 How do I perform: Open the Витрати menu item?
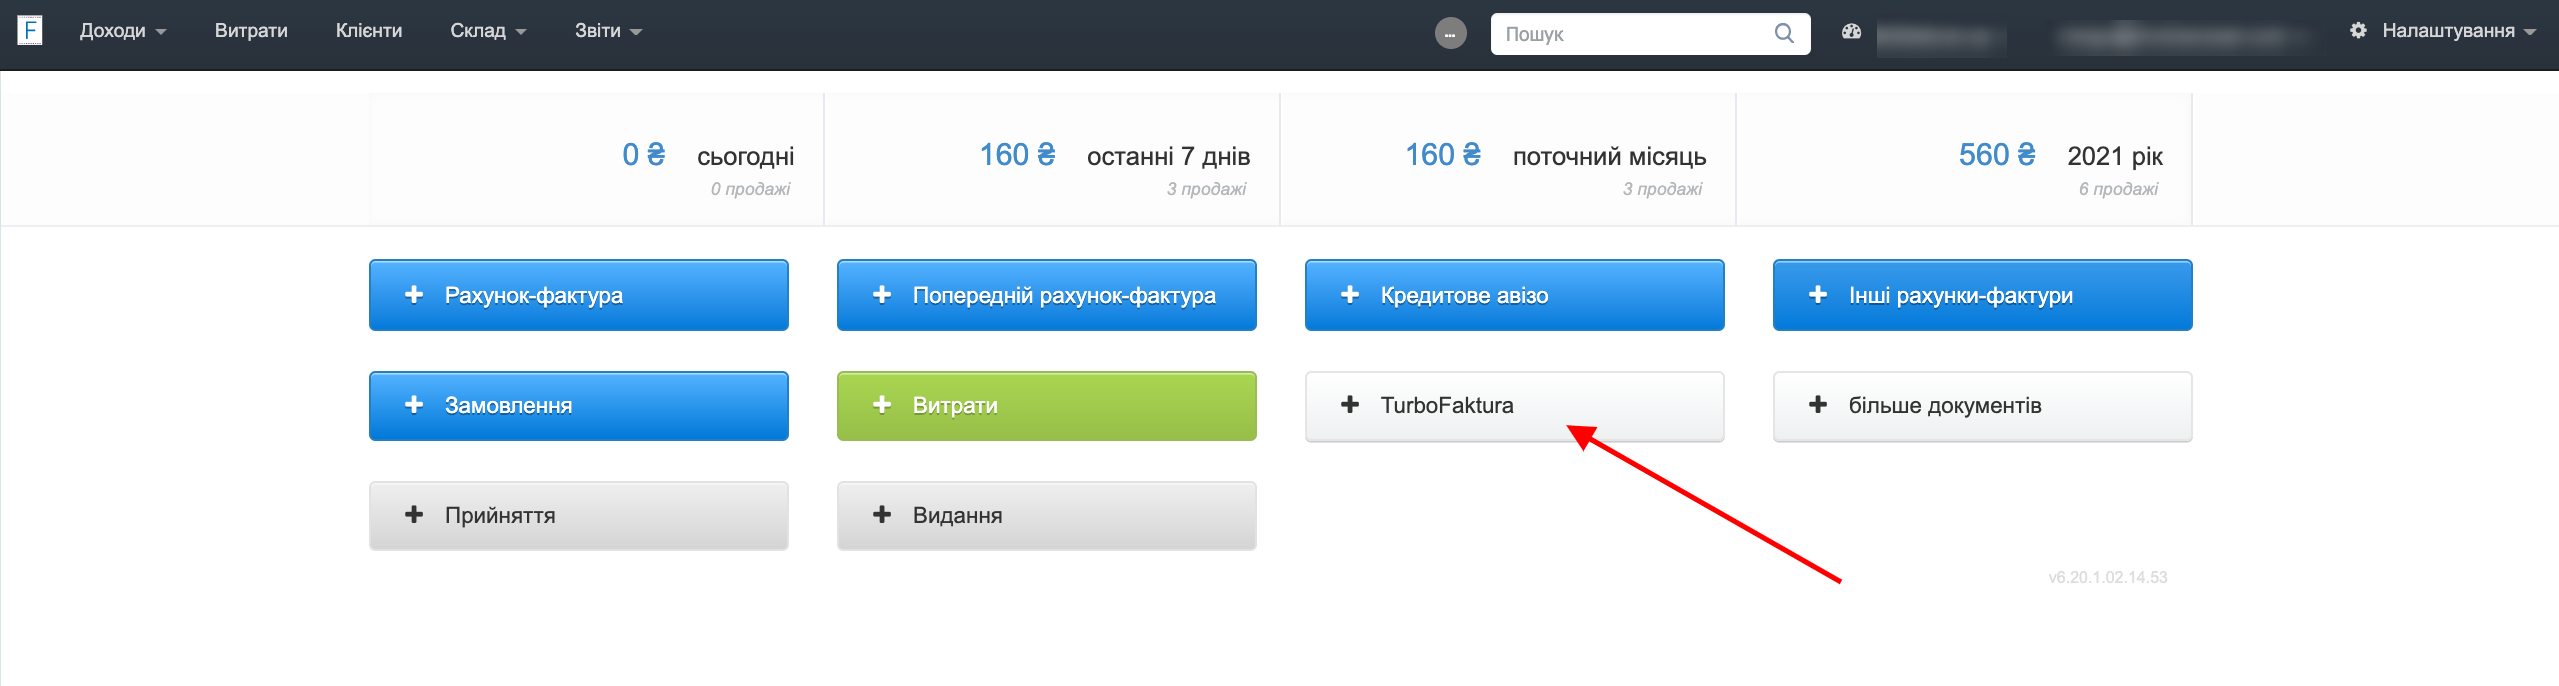click(x=251, y=31)
